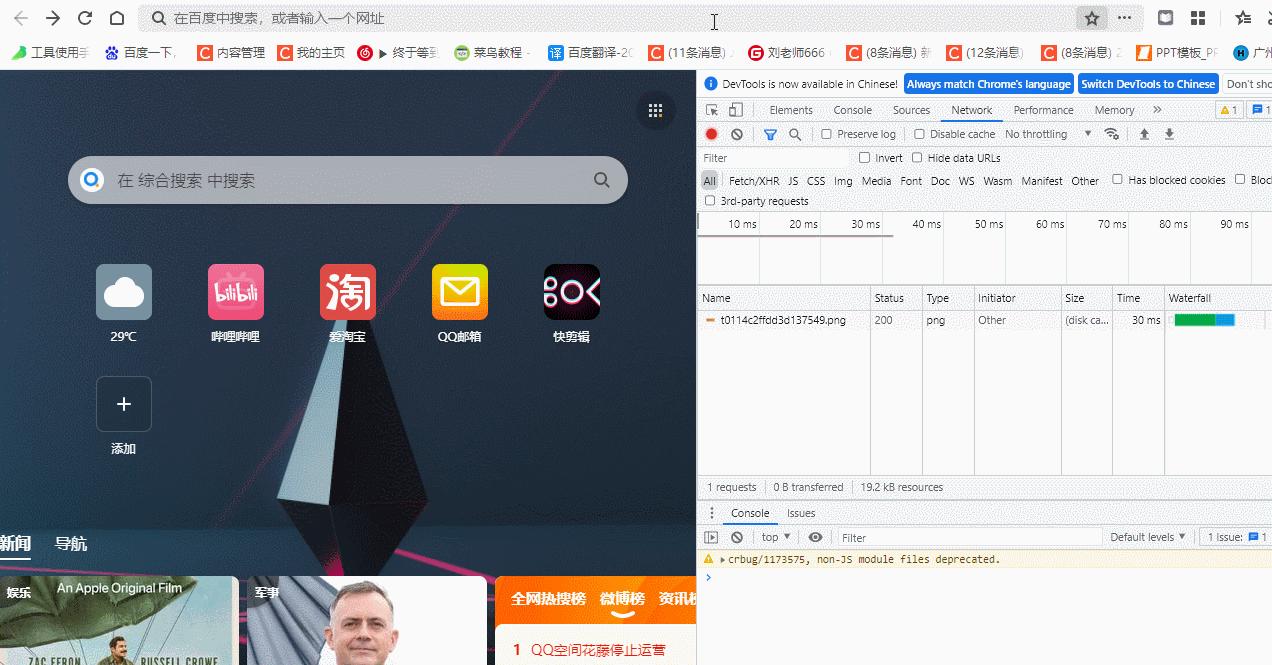Image resolution: width=1272 pixels, height=665 pixels.
Task: Open the apps grid icon on new tab page
Action: point(655,111)
